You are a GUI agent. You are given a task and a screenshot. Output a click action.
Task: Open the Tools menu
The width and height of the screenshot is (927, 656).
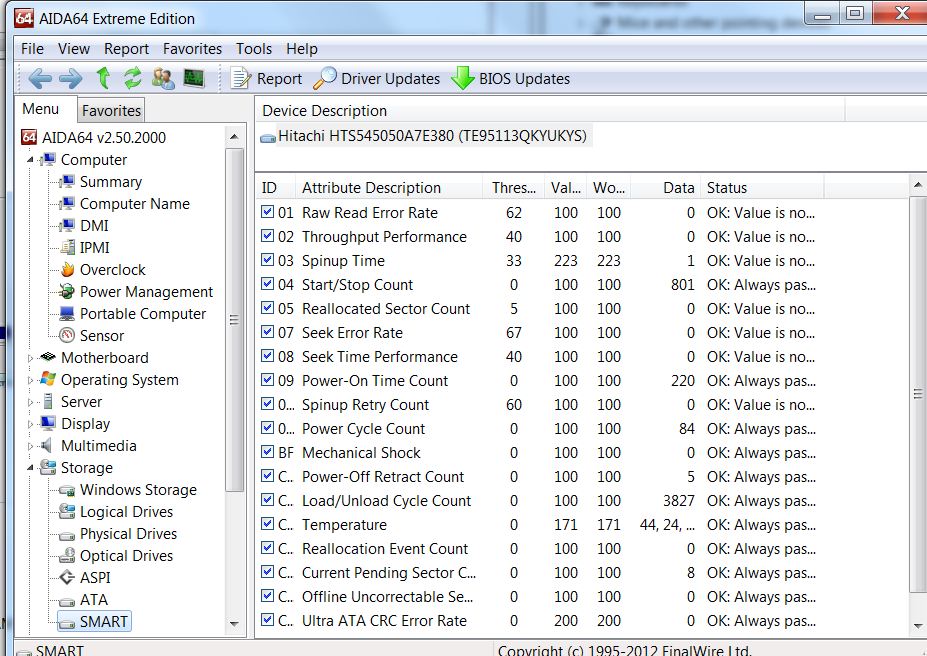254,48
